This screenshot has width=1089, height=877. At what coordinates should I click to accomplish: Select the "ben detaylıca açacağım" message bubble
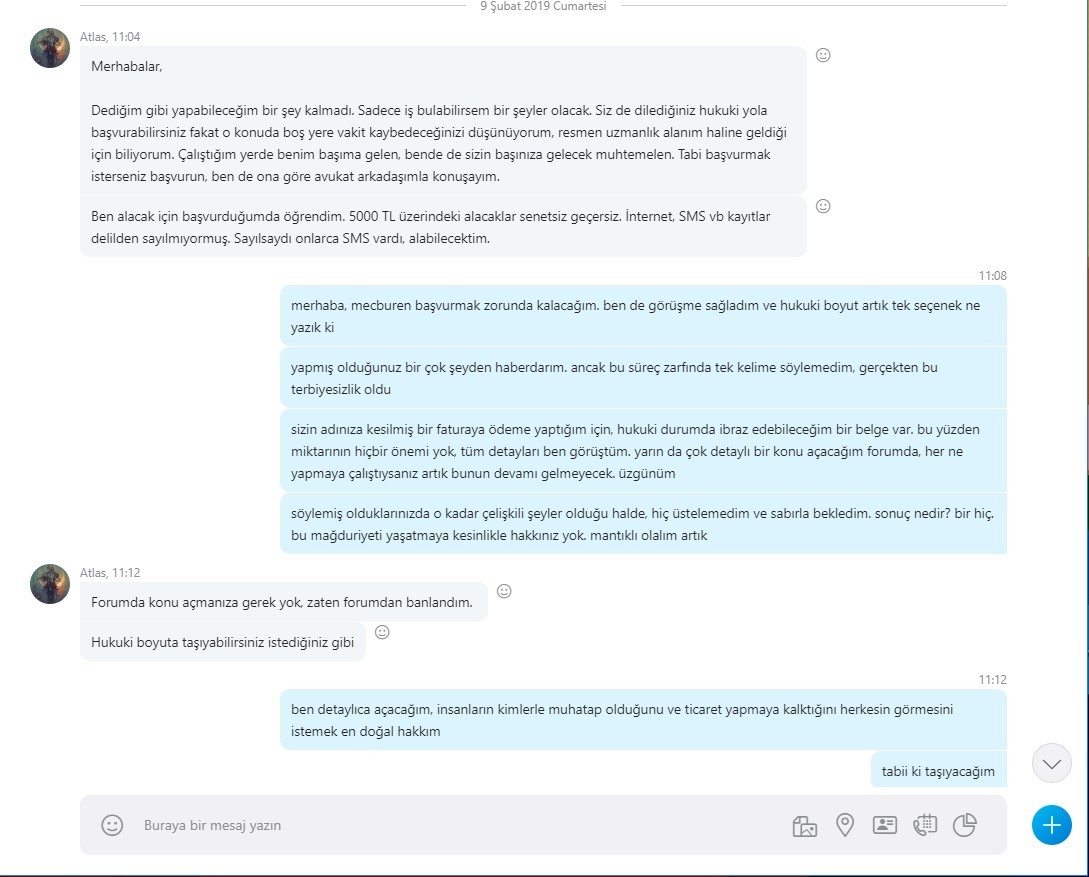643,720
